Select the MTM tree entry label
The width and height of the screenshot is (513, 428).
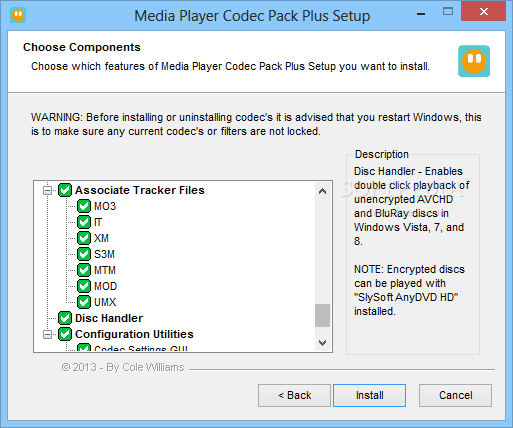click(x=105, y=270)
